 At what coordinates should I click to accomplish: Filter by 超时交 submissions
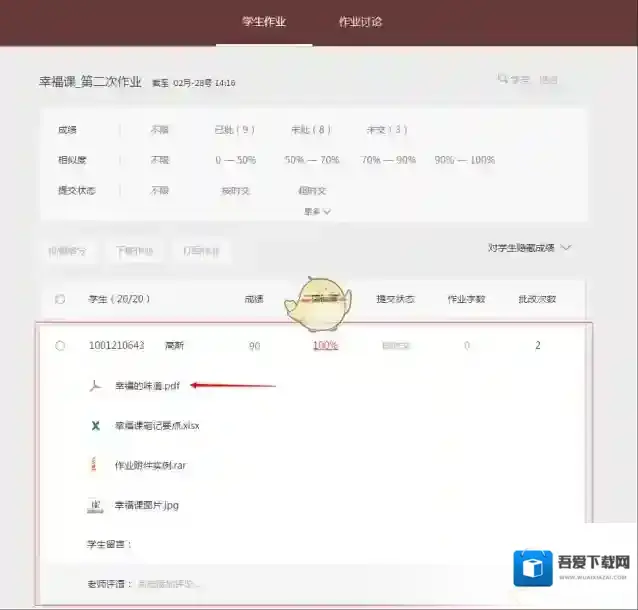(312, 190)
